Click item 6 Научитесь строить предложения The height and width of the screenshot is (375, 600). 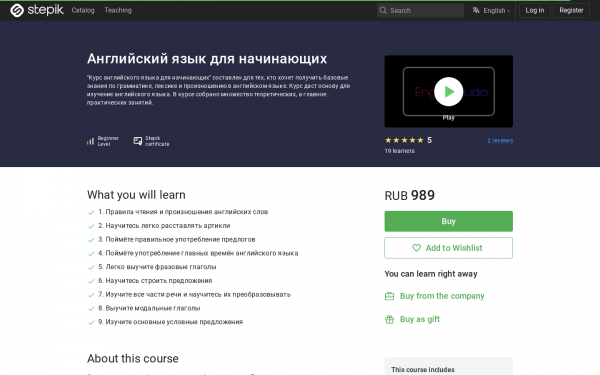click(x=155, y=281)
